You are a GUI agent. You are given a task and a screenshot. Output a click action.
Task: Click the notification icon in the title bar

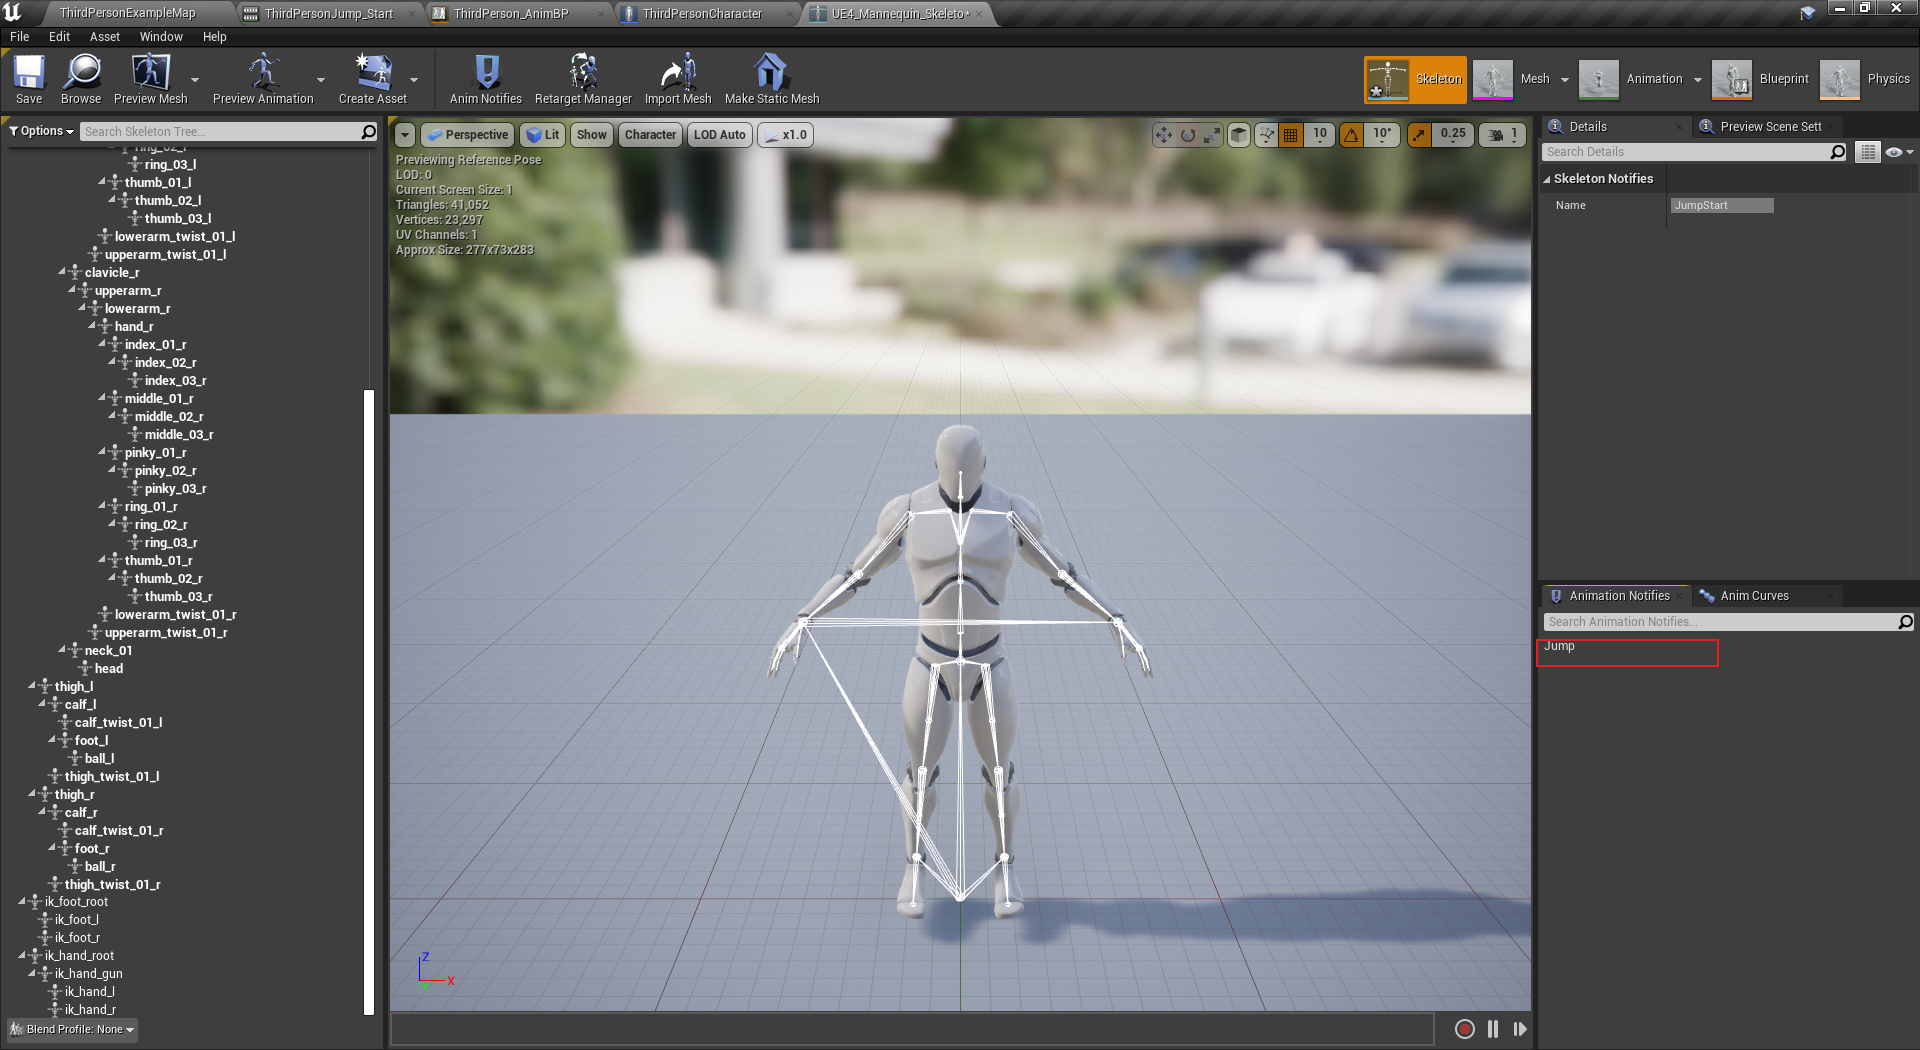[1808, 13]
